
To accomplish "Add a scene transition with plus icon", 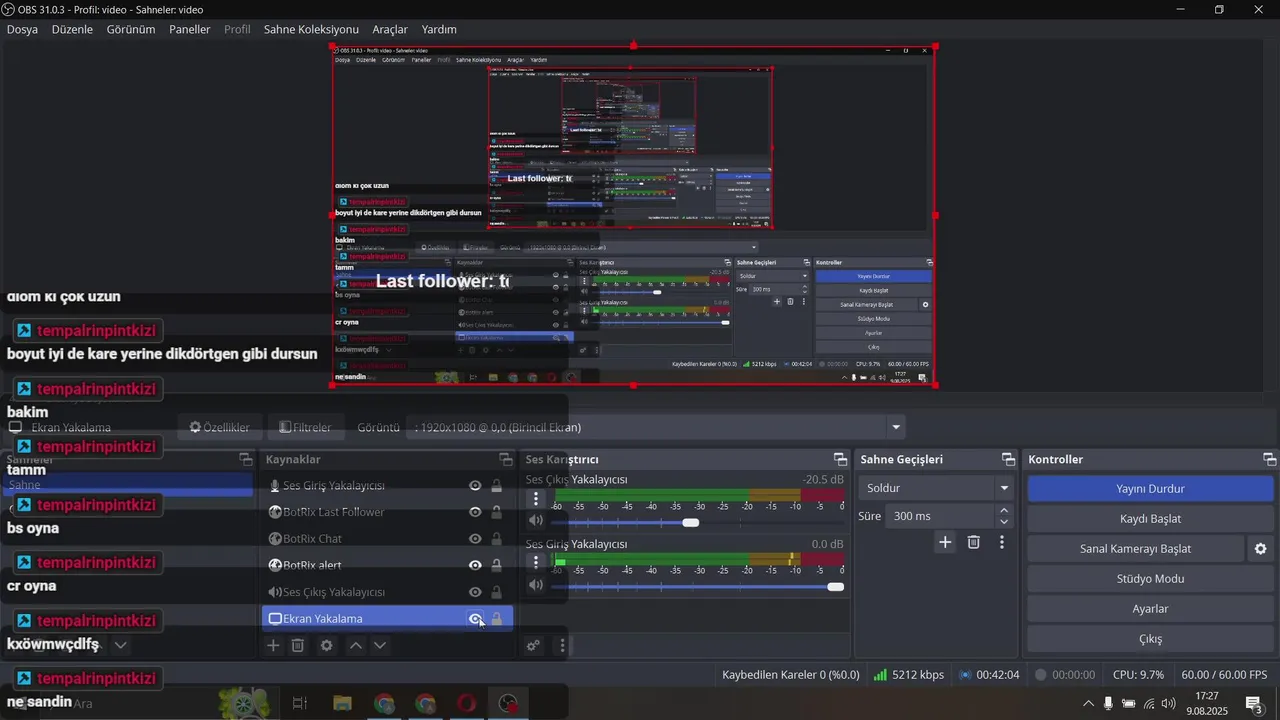I will click(945, 542).
